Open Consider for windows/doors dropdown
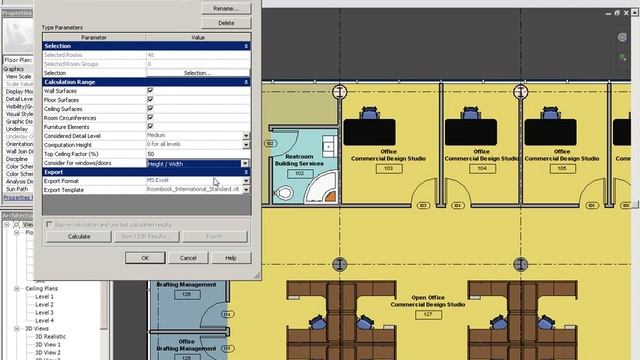 click(x=244, y=163)
